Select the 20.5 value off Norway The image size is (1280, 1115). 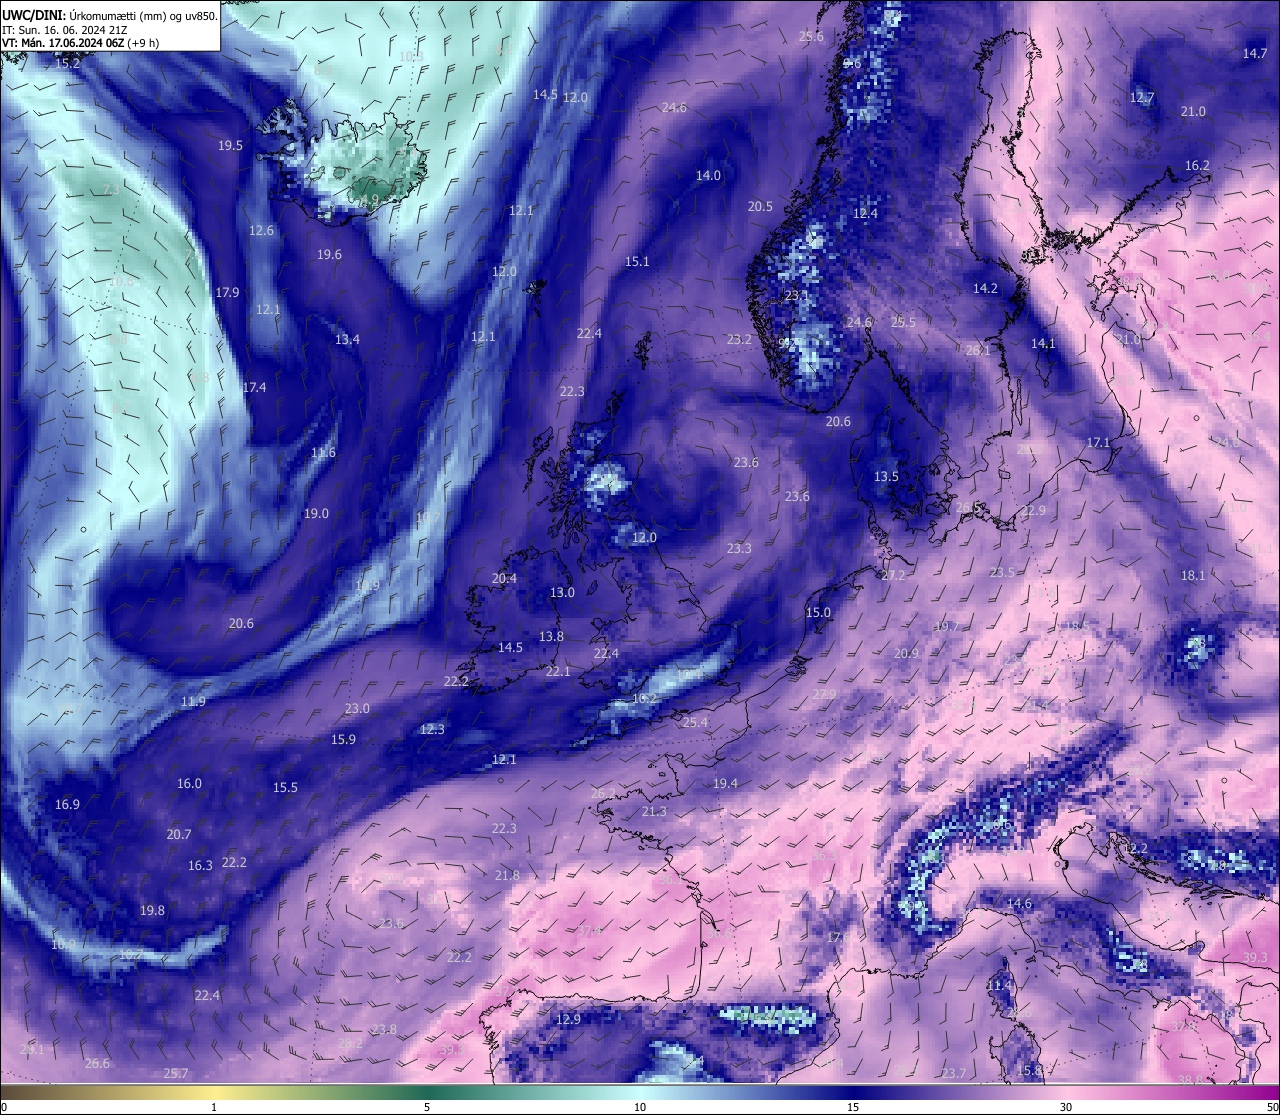[x=760, y=206]
